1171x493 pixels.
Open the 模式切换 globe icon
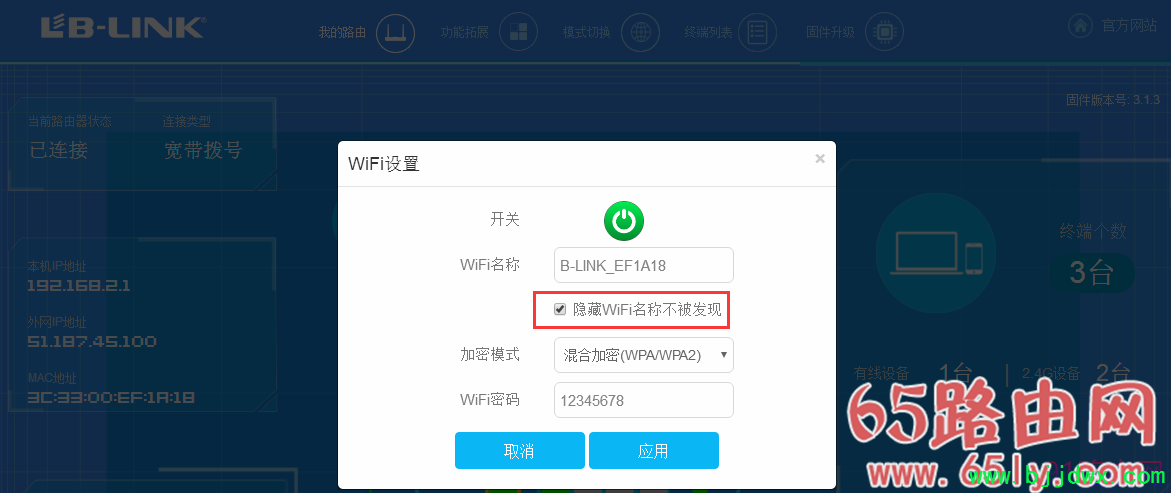pos(640,32)
